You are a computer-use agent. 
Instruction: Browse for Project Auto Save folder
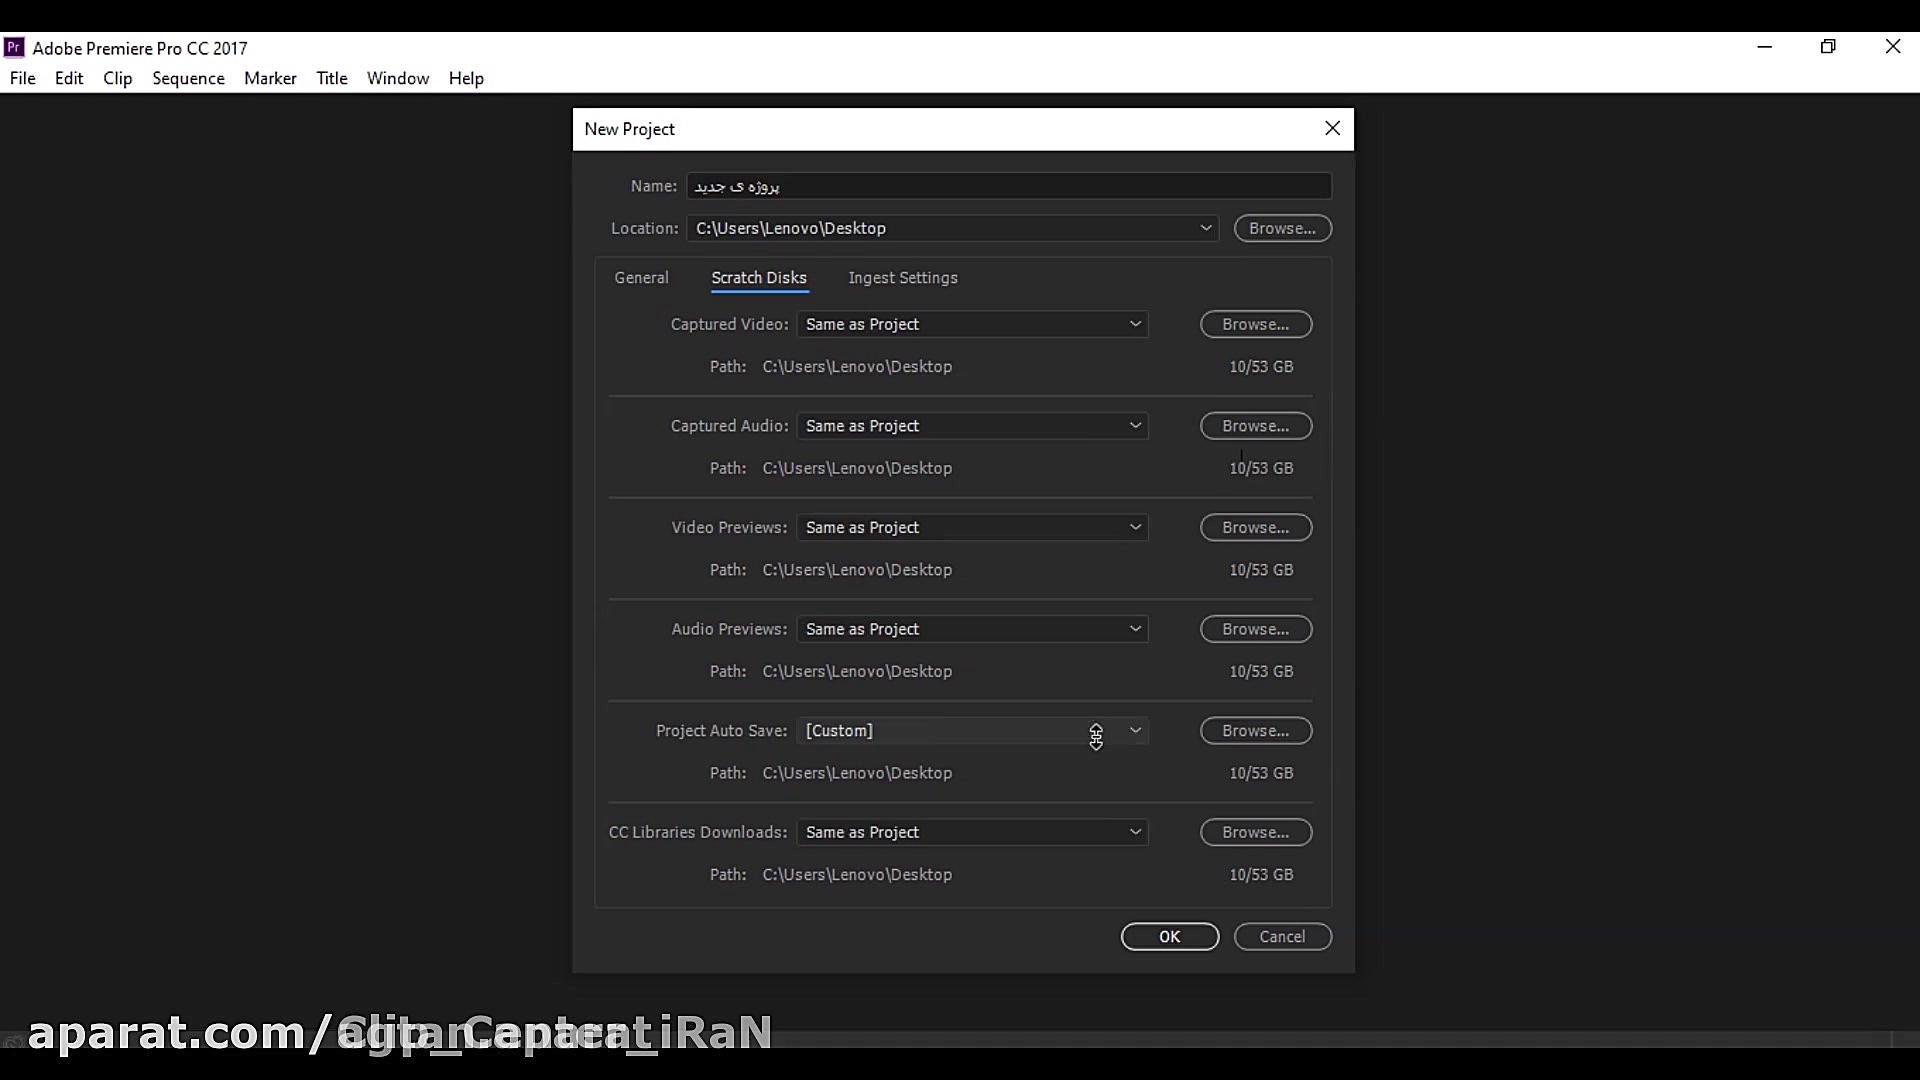[1255, 731]
